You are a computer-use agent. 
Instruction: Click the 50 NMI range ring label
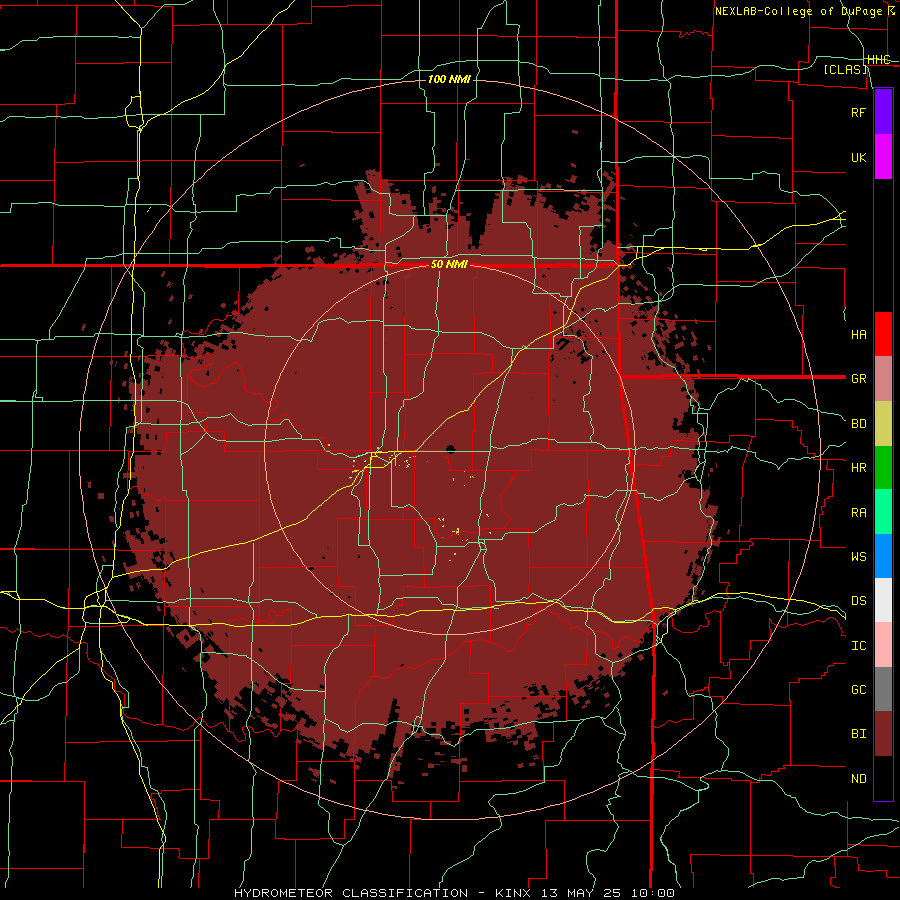pyautogui.click(x=449, y=265)
